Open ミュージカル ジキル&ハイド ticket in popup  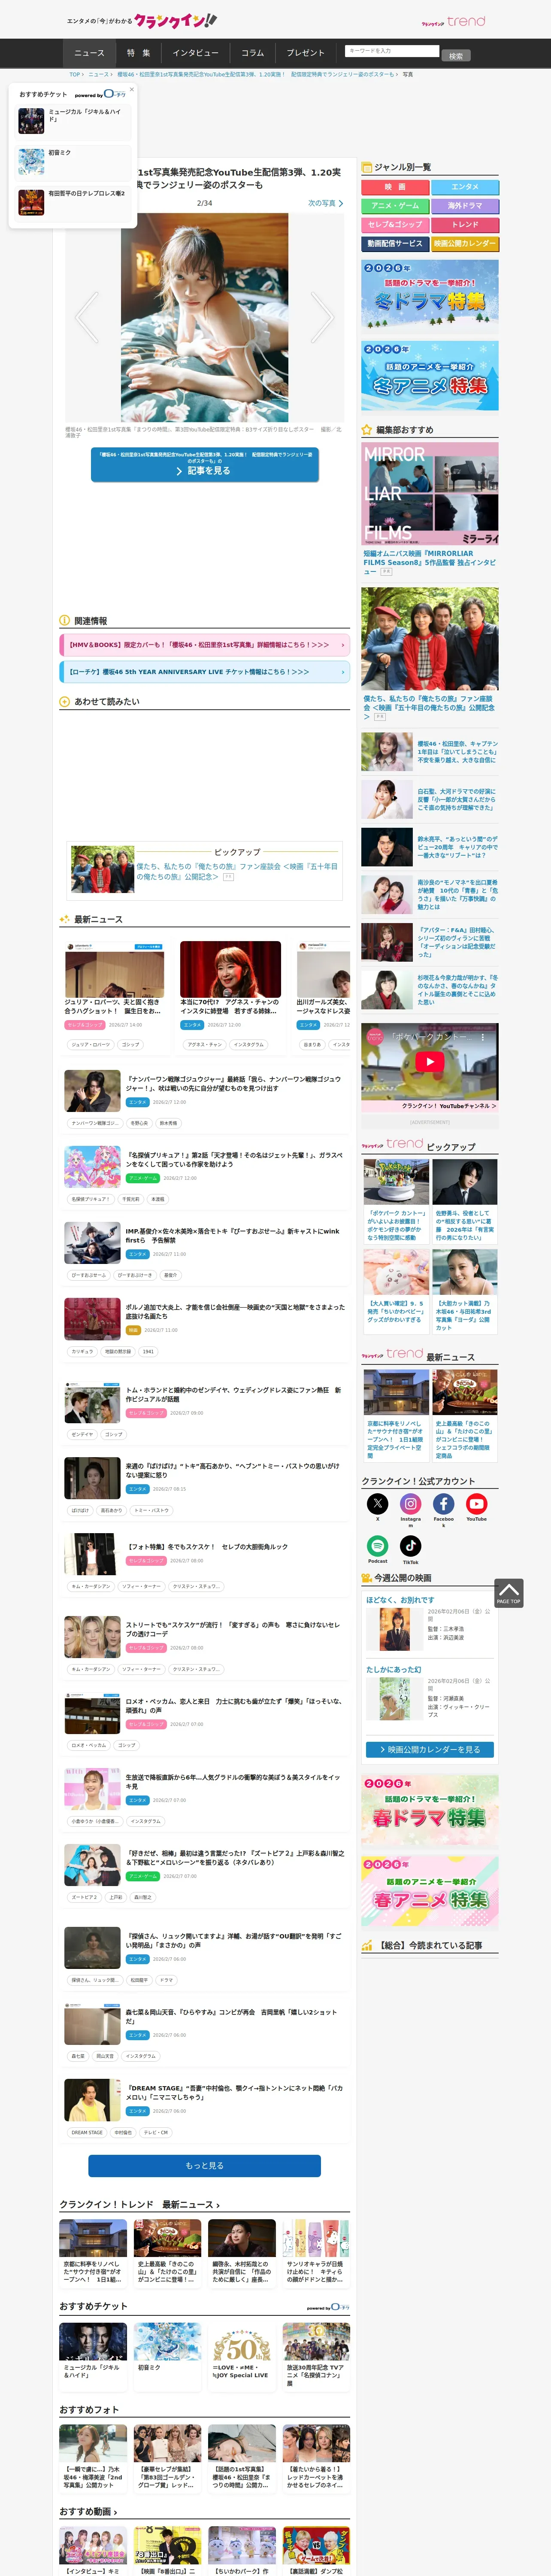click(73, 120)
